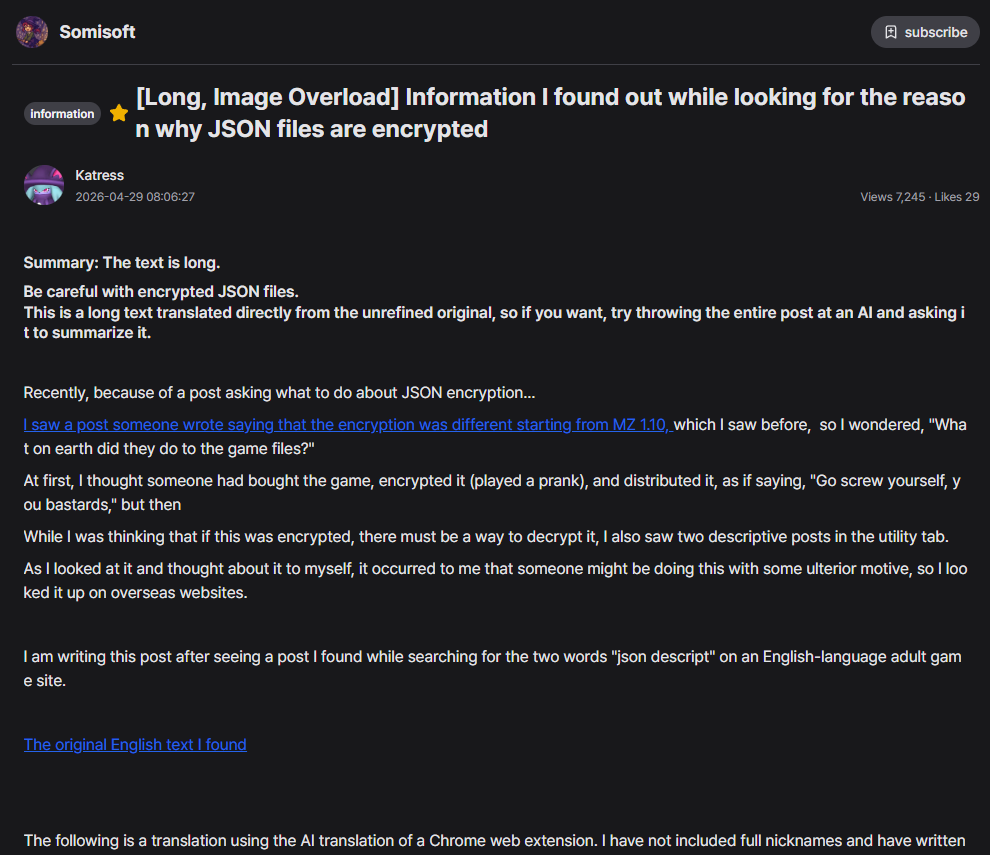The image size is (990, 855).
Task: Click the paragraph about the Chrome web extension translation
Action: tap(494, 841)
